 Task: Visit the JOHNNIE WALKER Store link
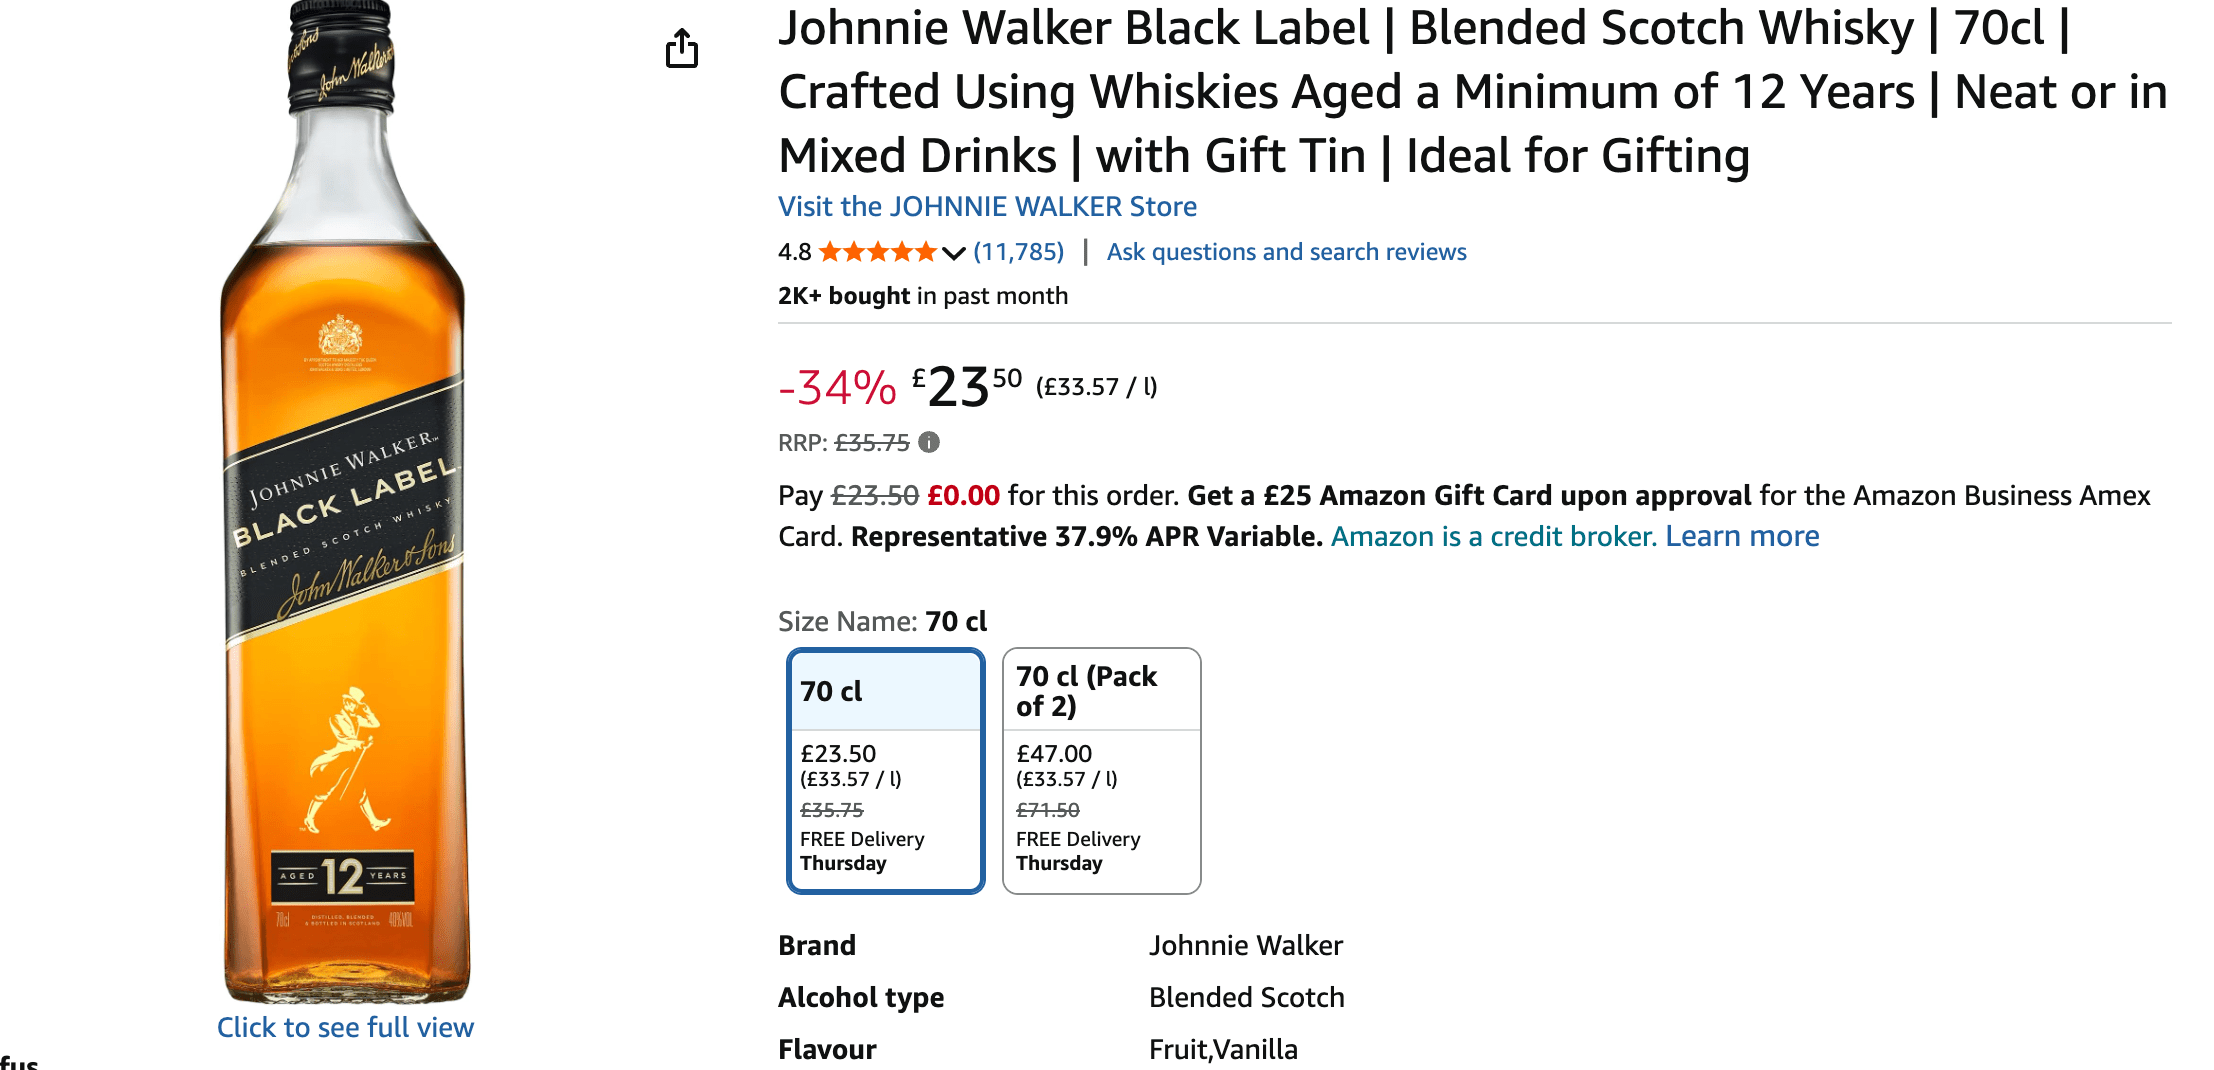tap(987, 206)
